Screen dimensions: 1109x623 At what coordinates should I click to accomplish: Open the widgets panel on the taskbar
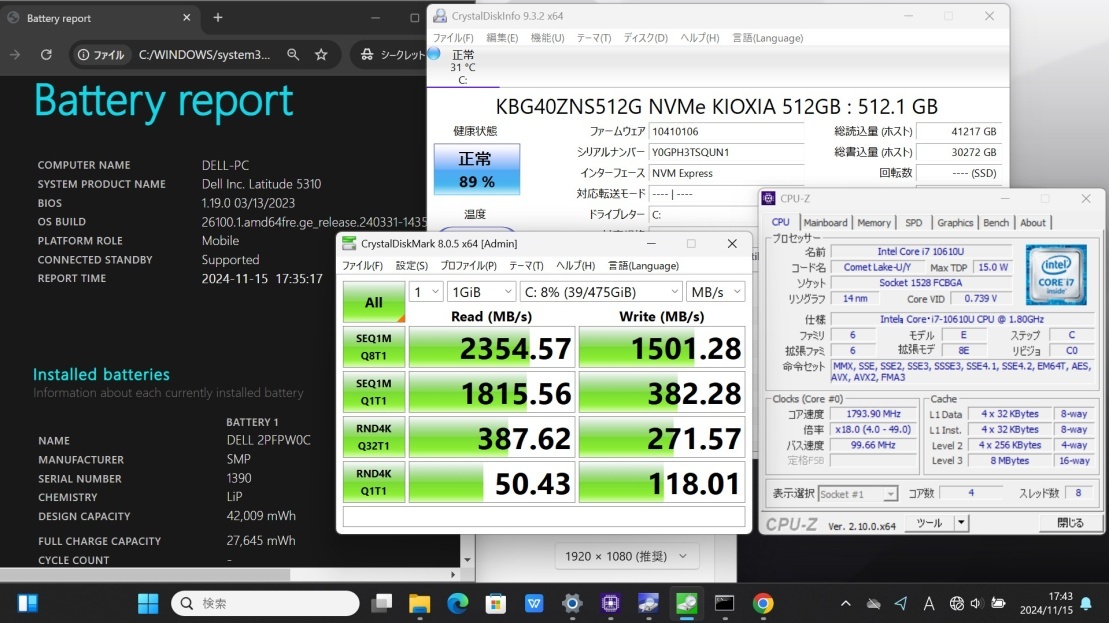28,603
